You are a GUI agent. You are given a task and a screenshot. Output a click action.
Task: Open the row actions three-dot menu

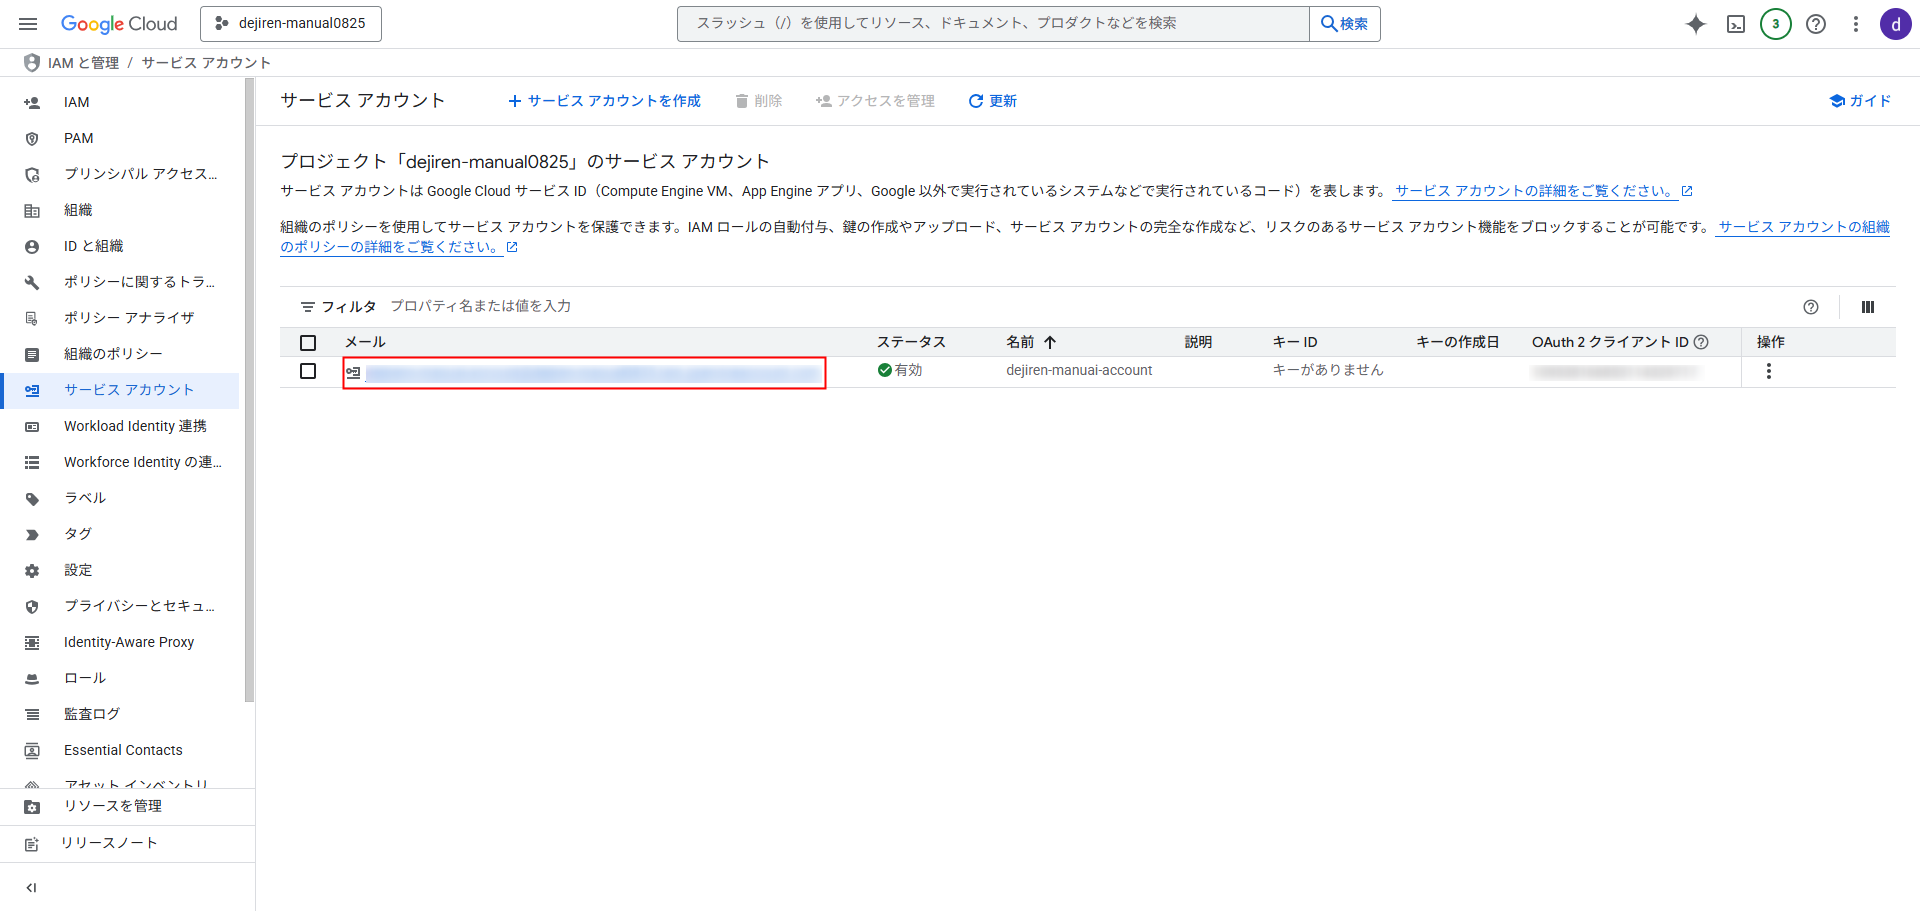tap(1768, 371)
